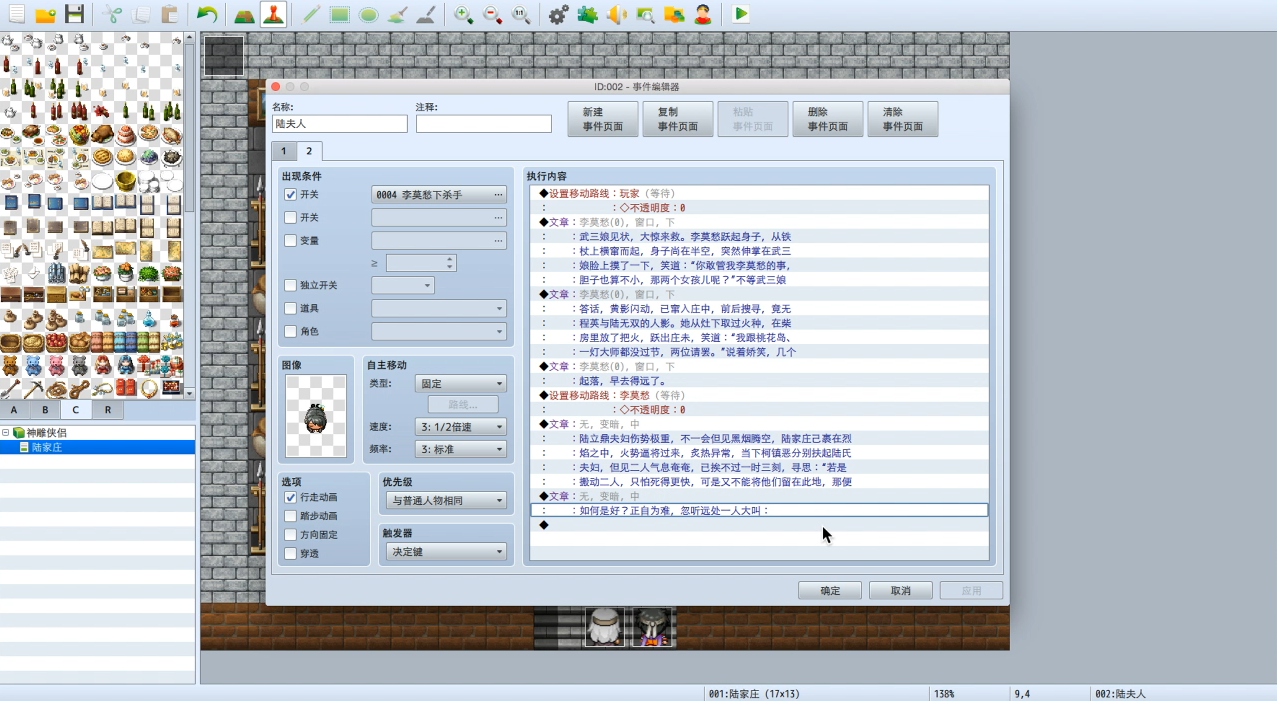Switch to Event editing mode icon
Screen dimensions: 1277x701
[273, 14]
